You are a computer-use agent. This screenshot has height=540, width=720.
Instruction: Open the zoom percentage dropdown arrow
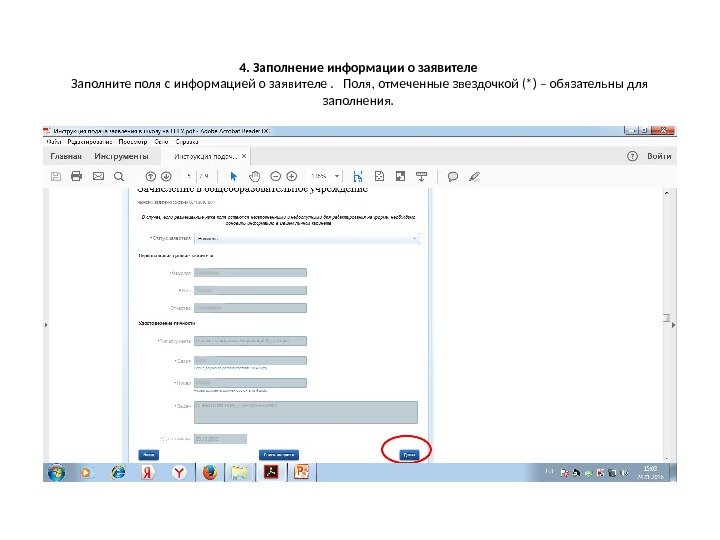pyautogui.click(x=337, y=176)
